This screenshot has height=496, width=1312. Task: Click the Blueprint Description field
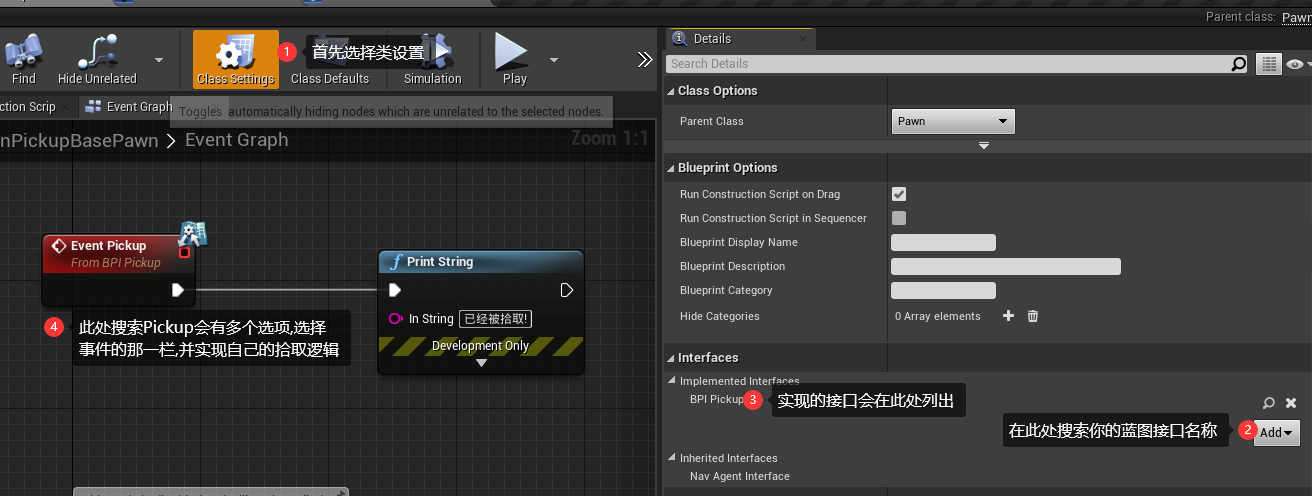click(1006, 266)
